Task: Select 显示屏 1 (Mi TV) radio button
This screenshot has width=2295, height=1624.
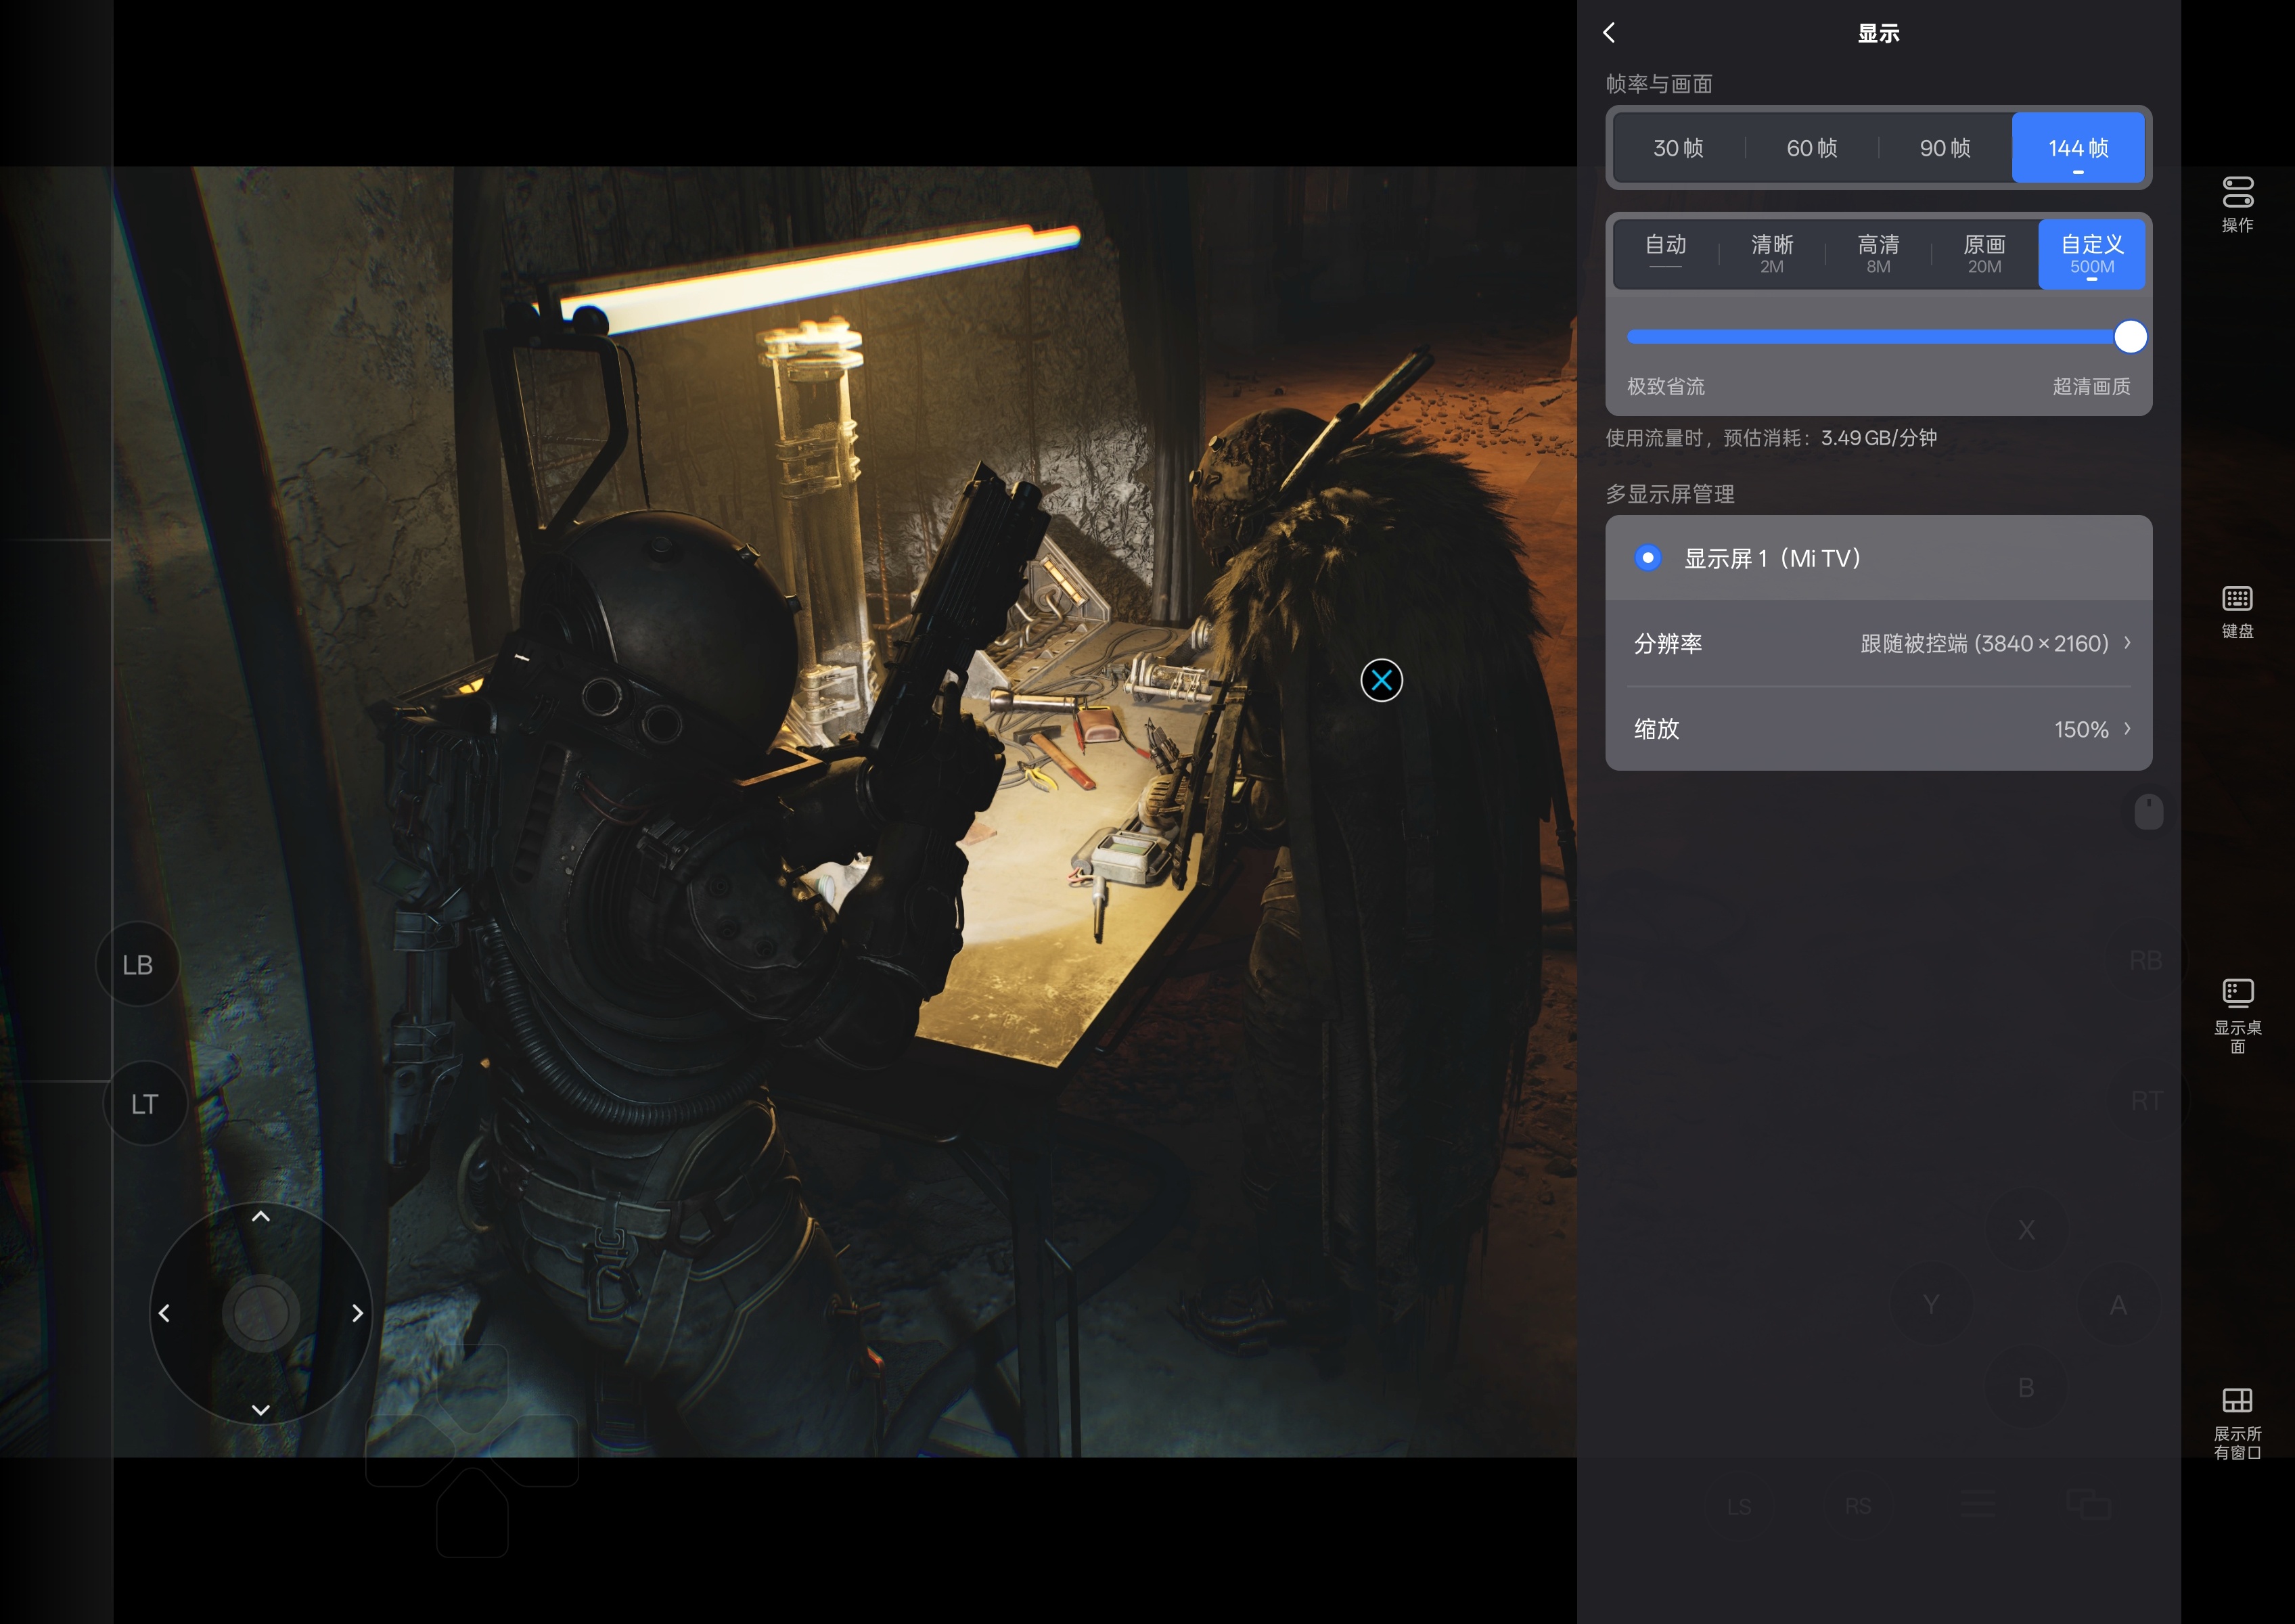Action: click(x=1647, y=557)
